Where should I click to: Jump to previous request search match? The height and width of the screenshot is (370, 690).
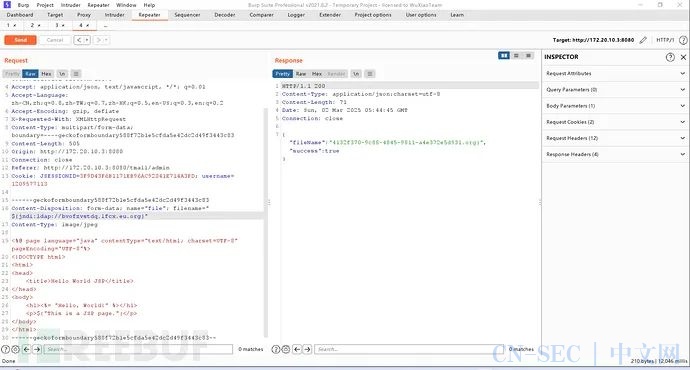[26, 349]
